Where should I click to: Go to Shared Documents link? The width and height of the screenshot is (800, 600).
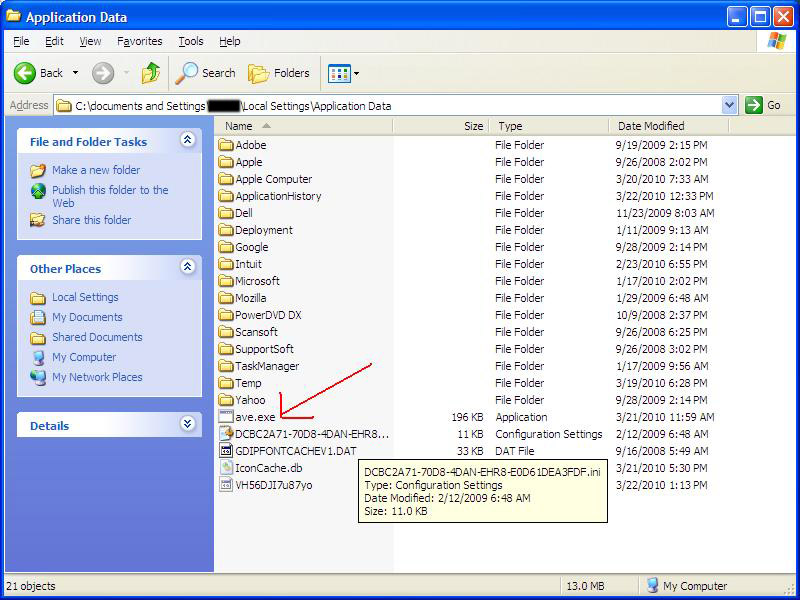[x=97, y=337]
